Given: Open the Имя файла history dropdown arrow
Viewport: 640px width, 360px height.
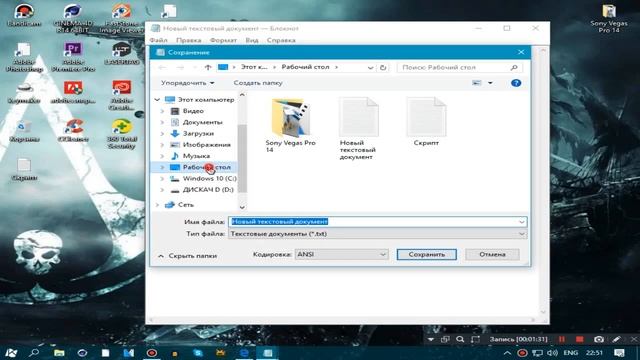Looking at the screenshot, I should coord(521,222).
